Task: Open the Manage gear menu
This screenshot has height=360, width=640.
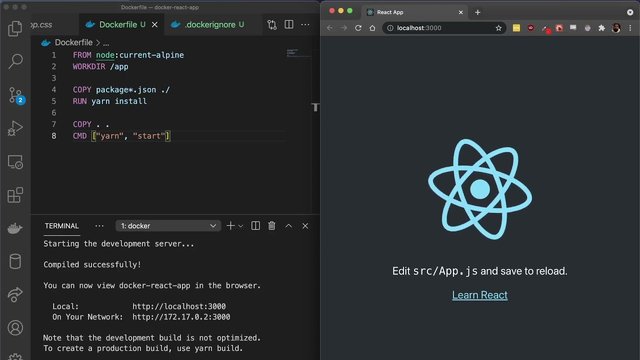Action: pos(15,356)
